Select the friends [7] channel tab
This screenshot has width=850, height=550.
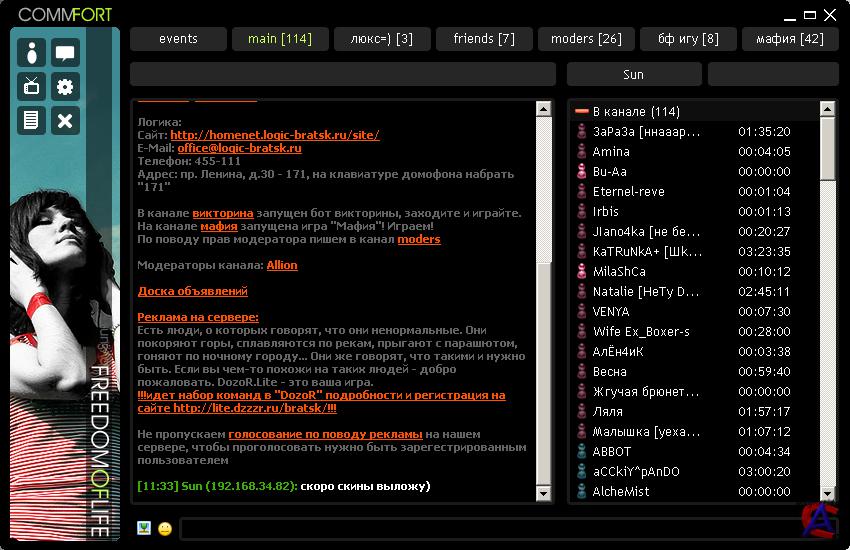(484, 39)
